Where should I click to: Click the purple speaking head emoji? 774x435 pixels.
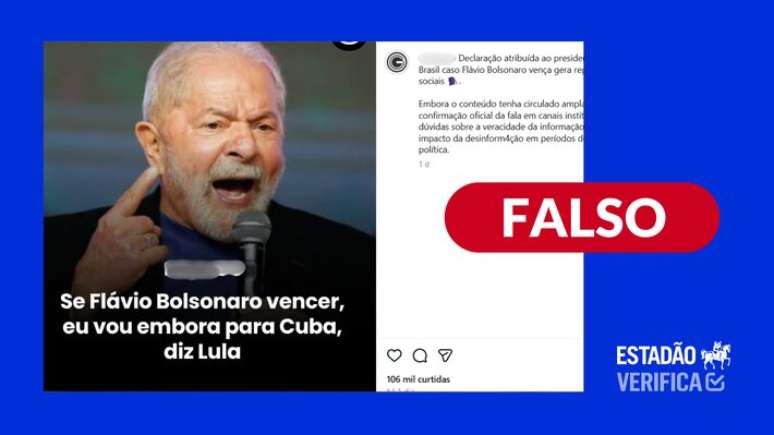[x=452, y=81]
